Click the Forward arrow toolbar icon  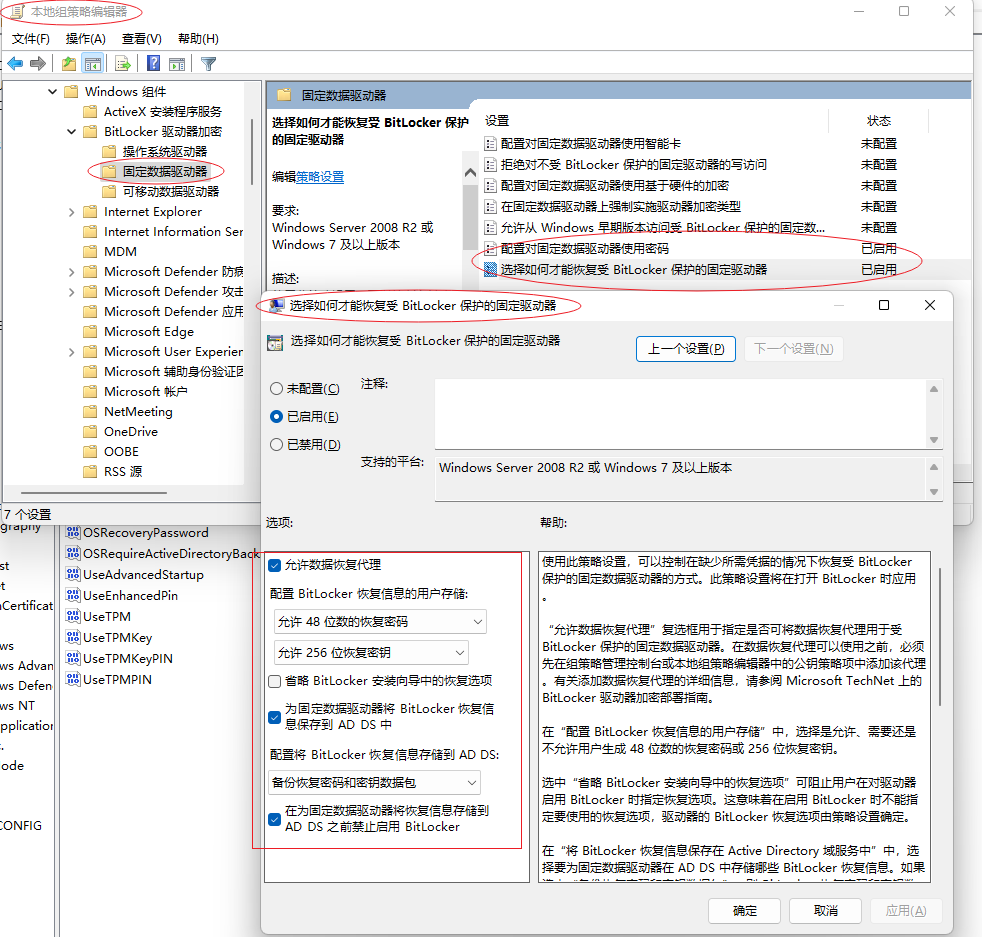(x=38, y=63)
